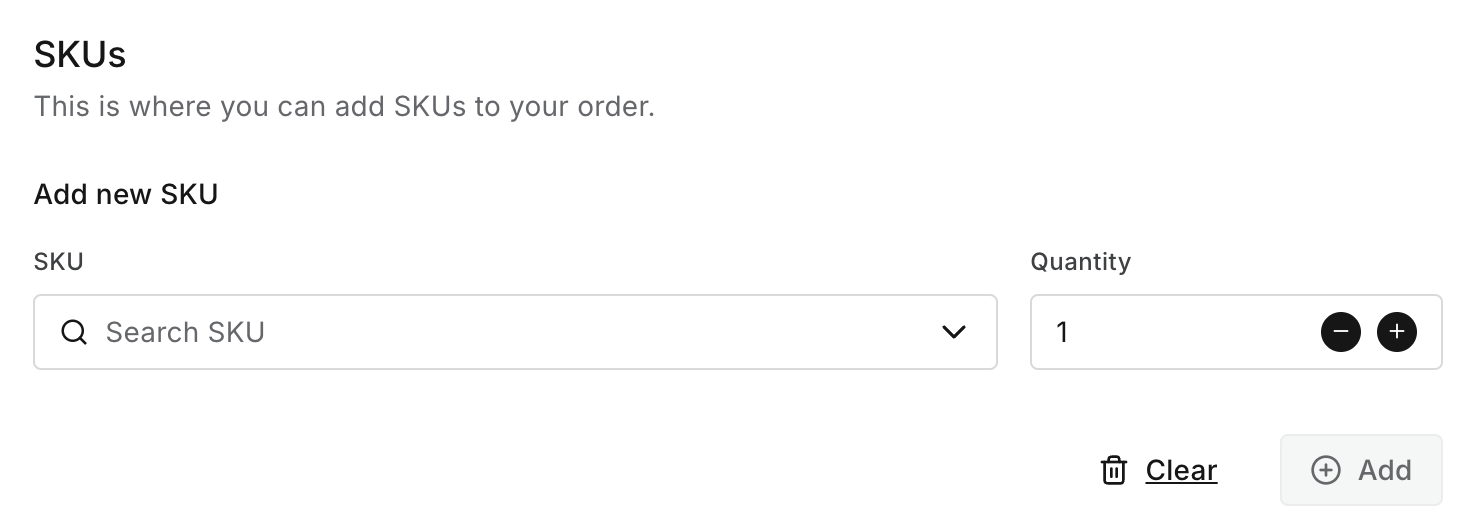Click the SKUs section heading

(x=80, y=55)
